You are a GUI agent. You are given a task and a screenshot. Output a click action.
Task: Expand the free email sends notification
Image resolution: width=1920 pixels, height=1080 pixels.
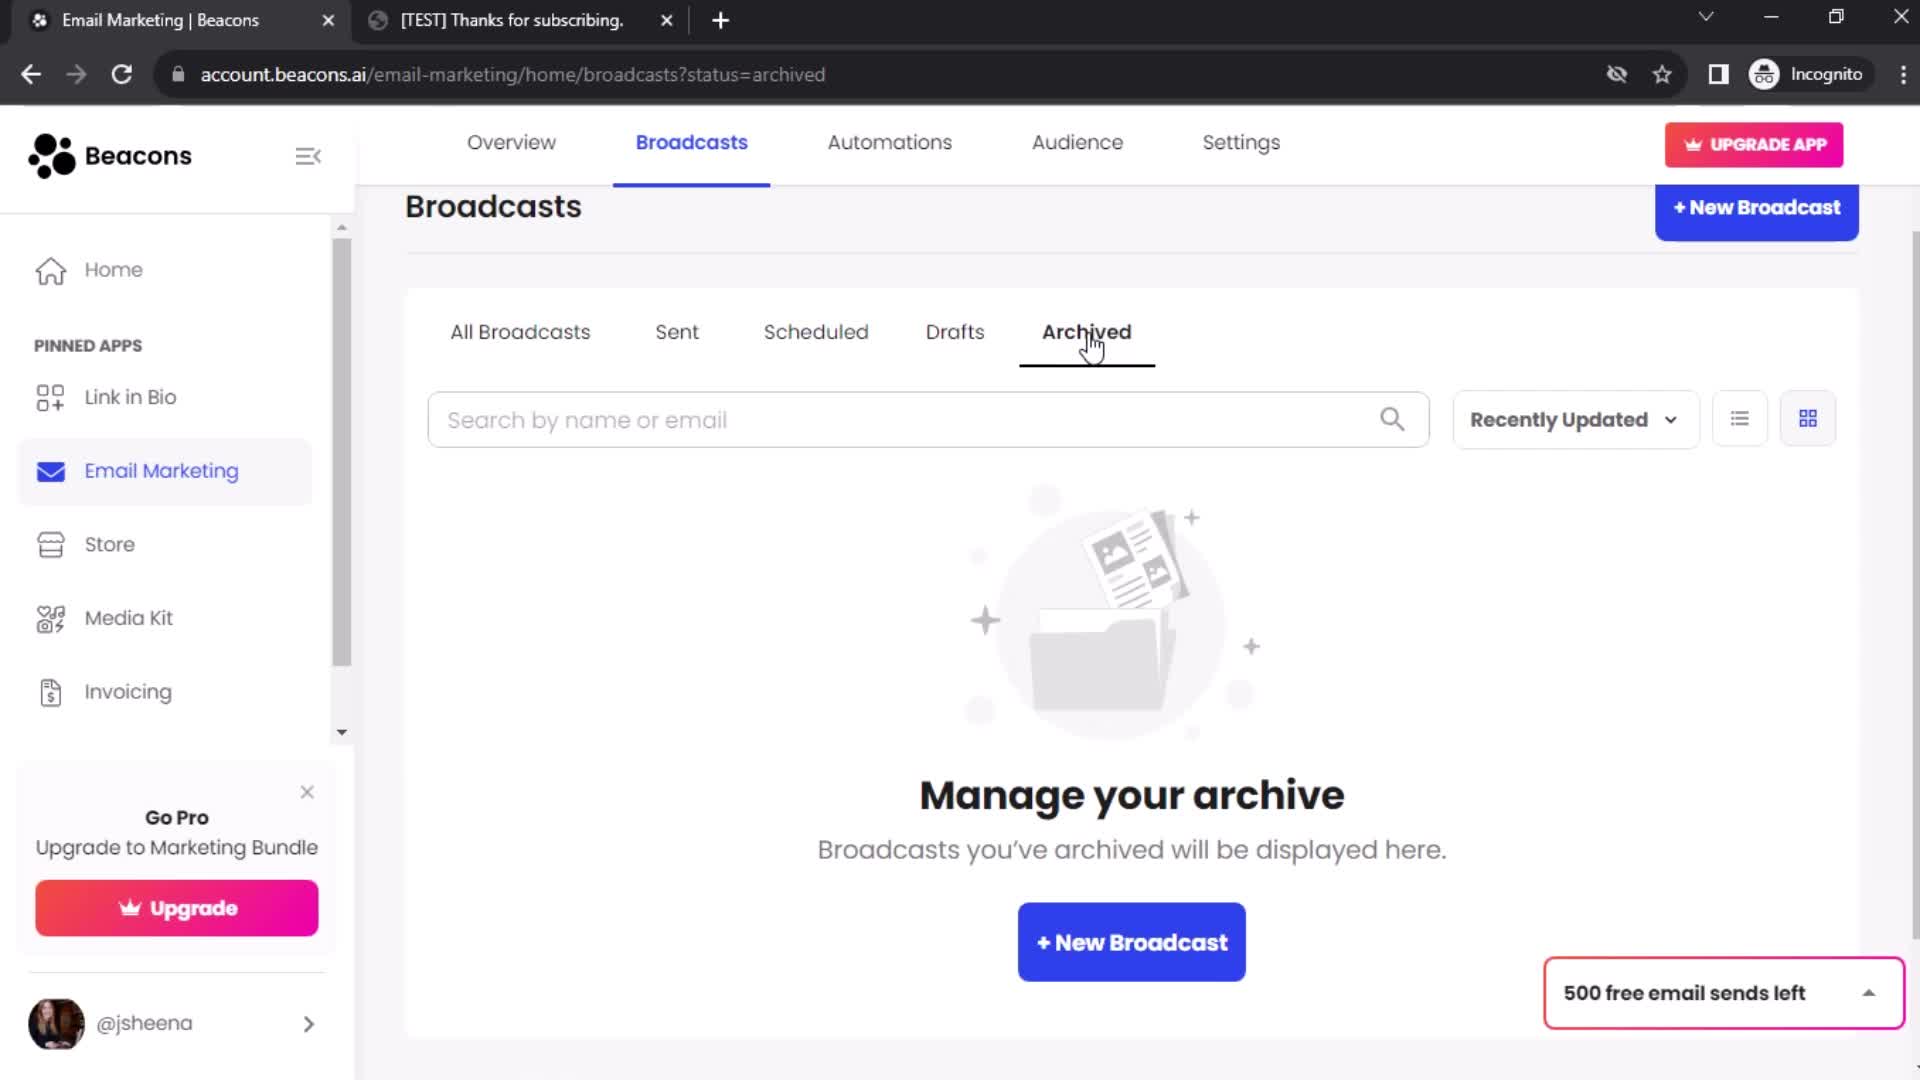tap(1870, 993)
